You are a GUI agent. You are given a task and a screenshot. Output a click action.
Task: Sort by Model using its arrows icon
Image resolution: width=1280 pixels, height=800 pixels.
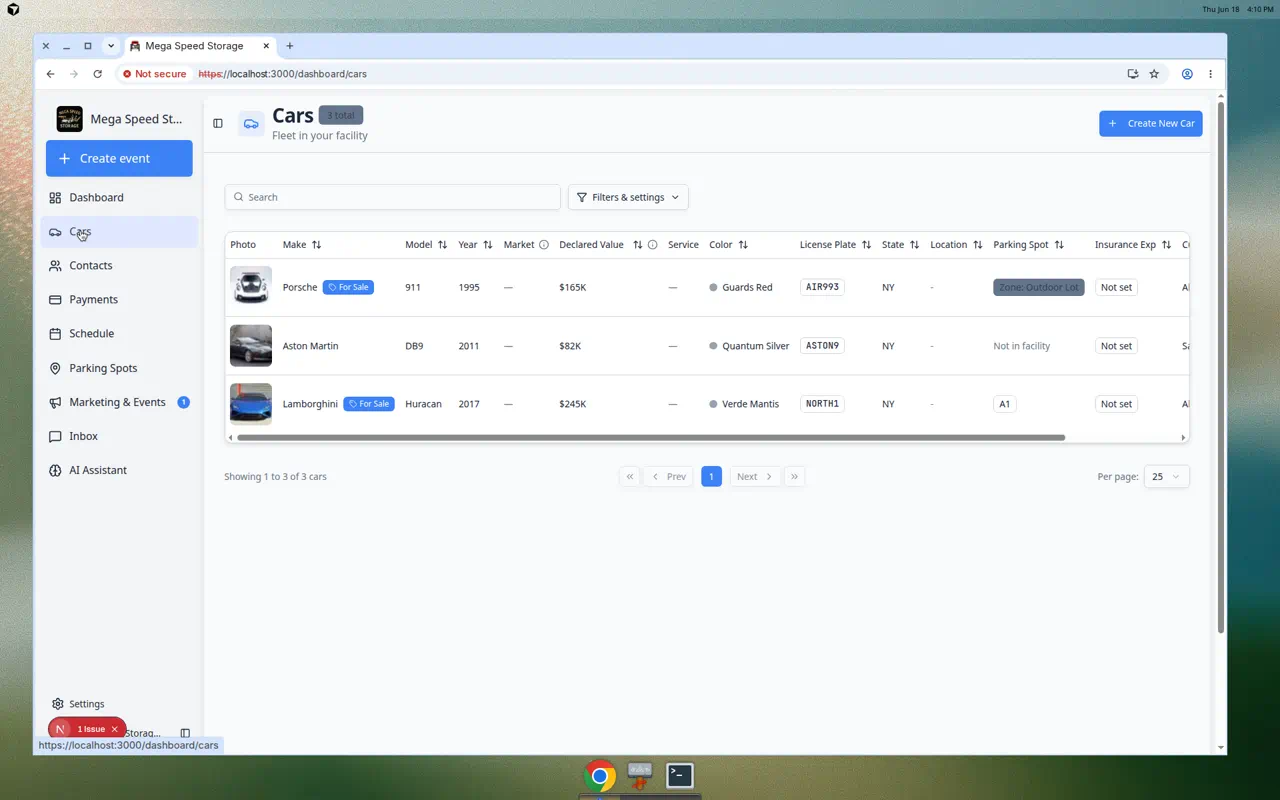click(x=442, y=245)
